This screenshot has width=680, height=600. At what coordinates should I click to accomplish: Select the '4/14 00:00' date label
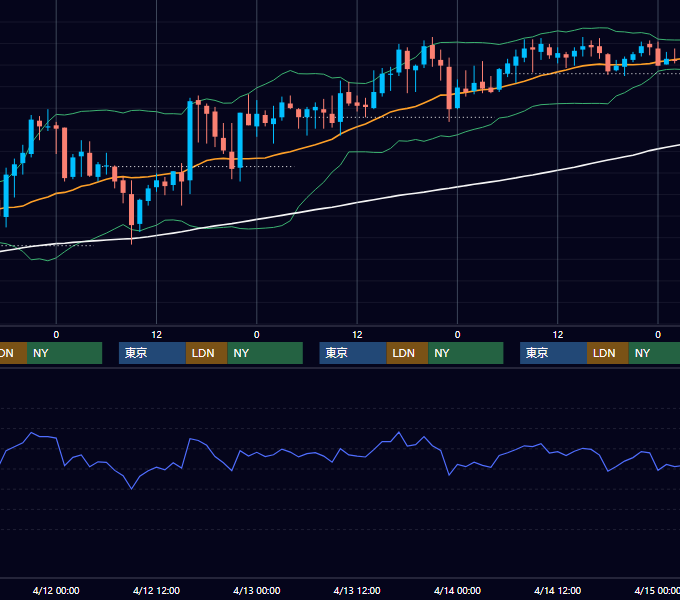pyautogui.click(x=457, y=590)
